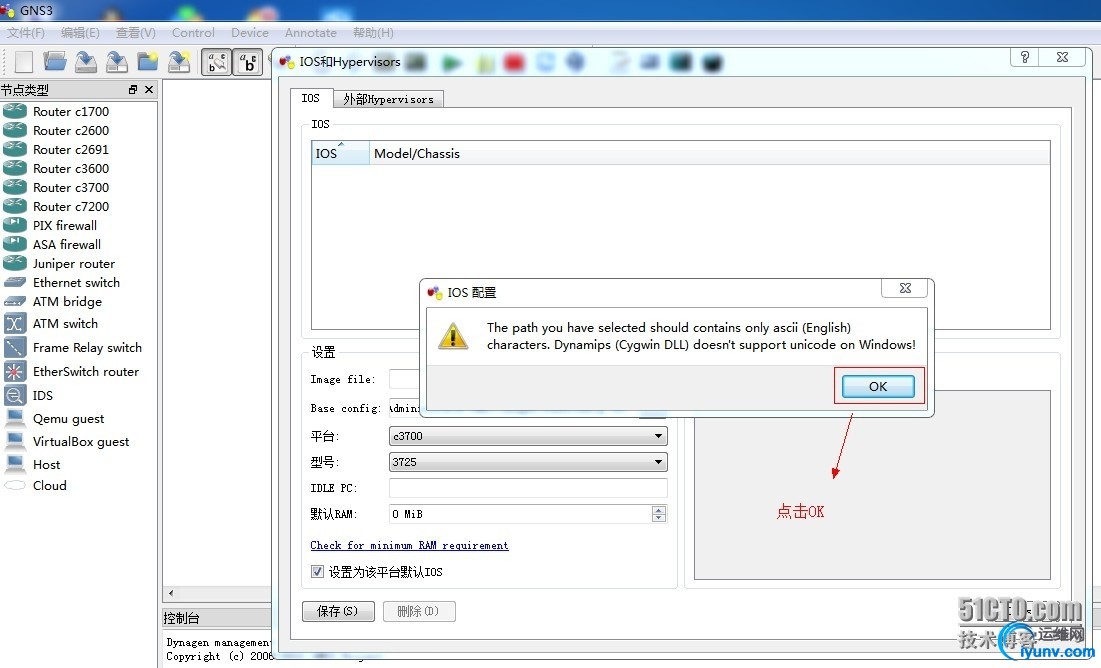Screen dimensions: 1101x668
Task: Select the Qemu guest node icon
Action: coord(15,418)
